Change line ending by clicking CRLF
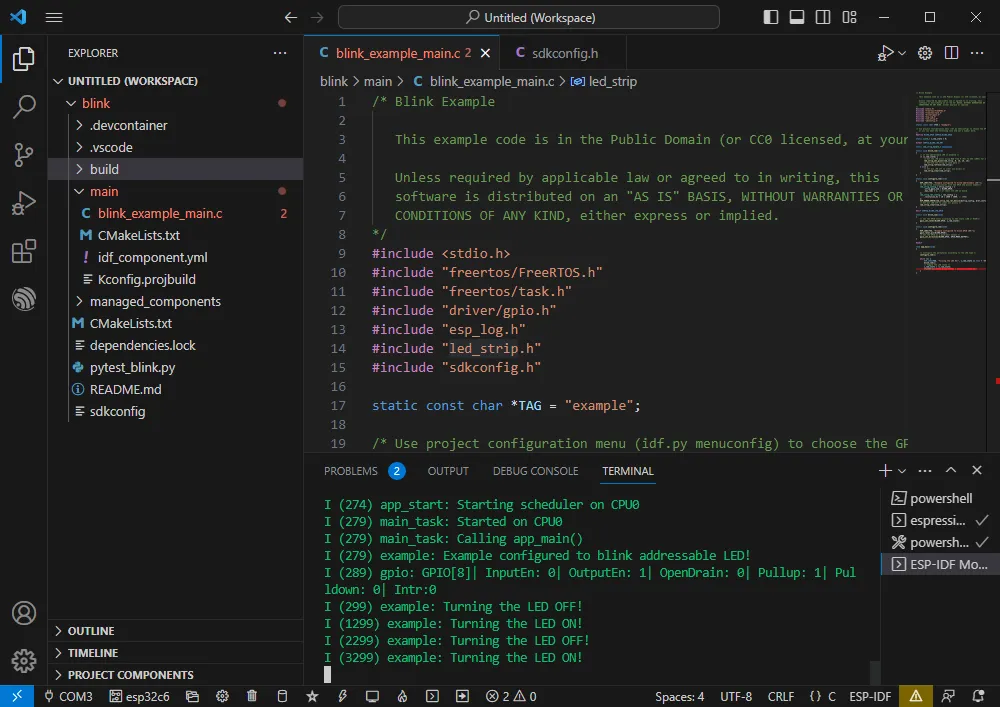Viewport: 1000px width, 707px height. pos(781,695)
